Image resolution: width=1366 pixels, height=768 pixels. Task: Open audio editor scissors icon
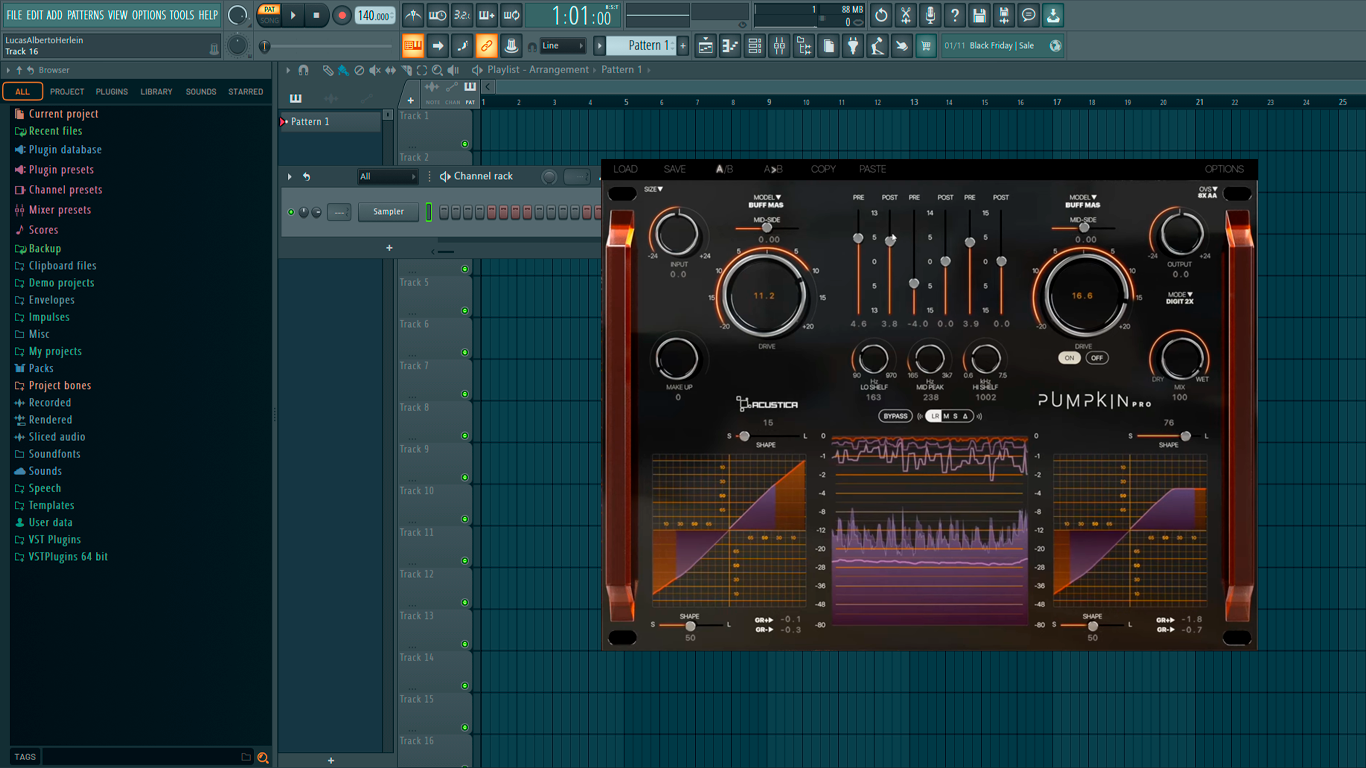pos(905,15)
